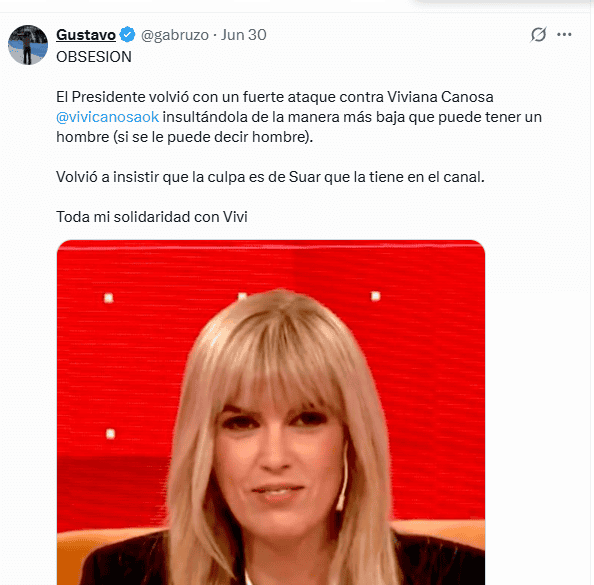Image resolution: width=594 pixels, height=585 pixels.
Task: Click the blue verified checkmark badge
Action: tap(127, 35)
